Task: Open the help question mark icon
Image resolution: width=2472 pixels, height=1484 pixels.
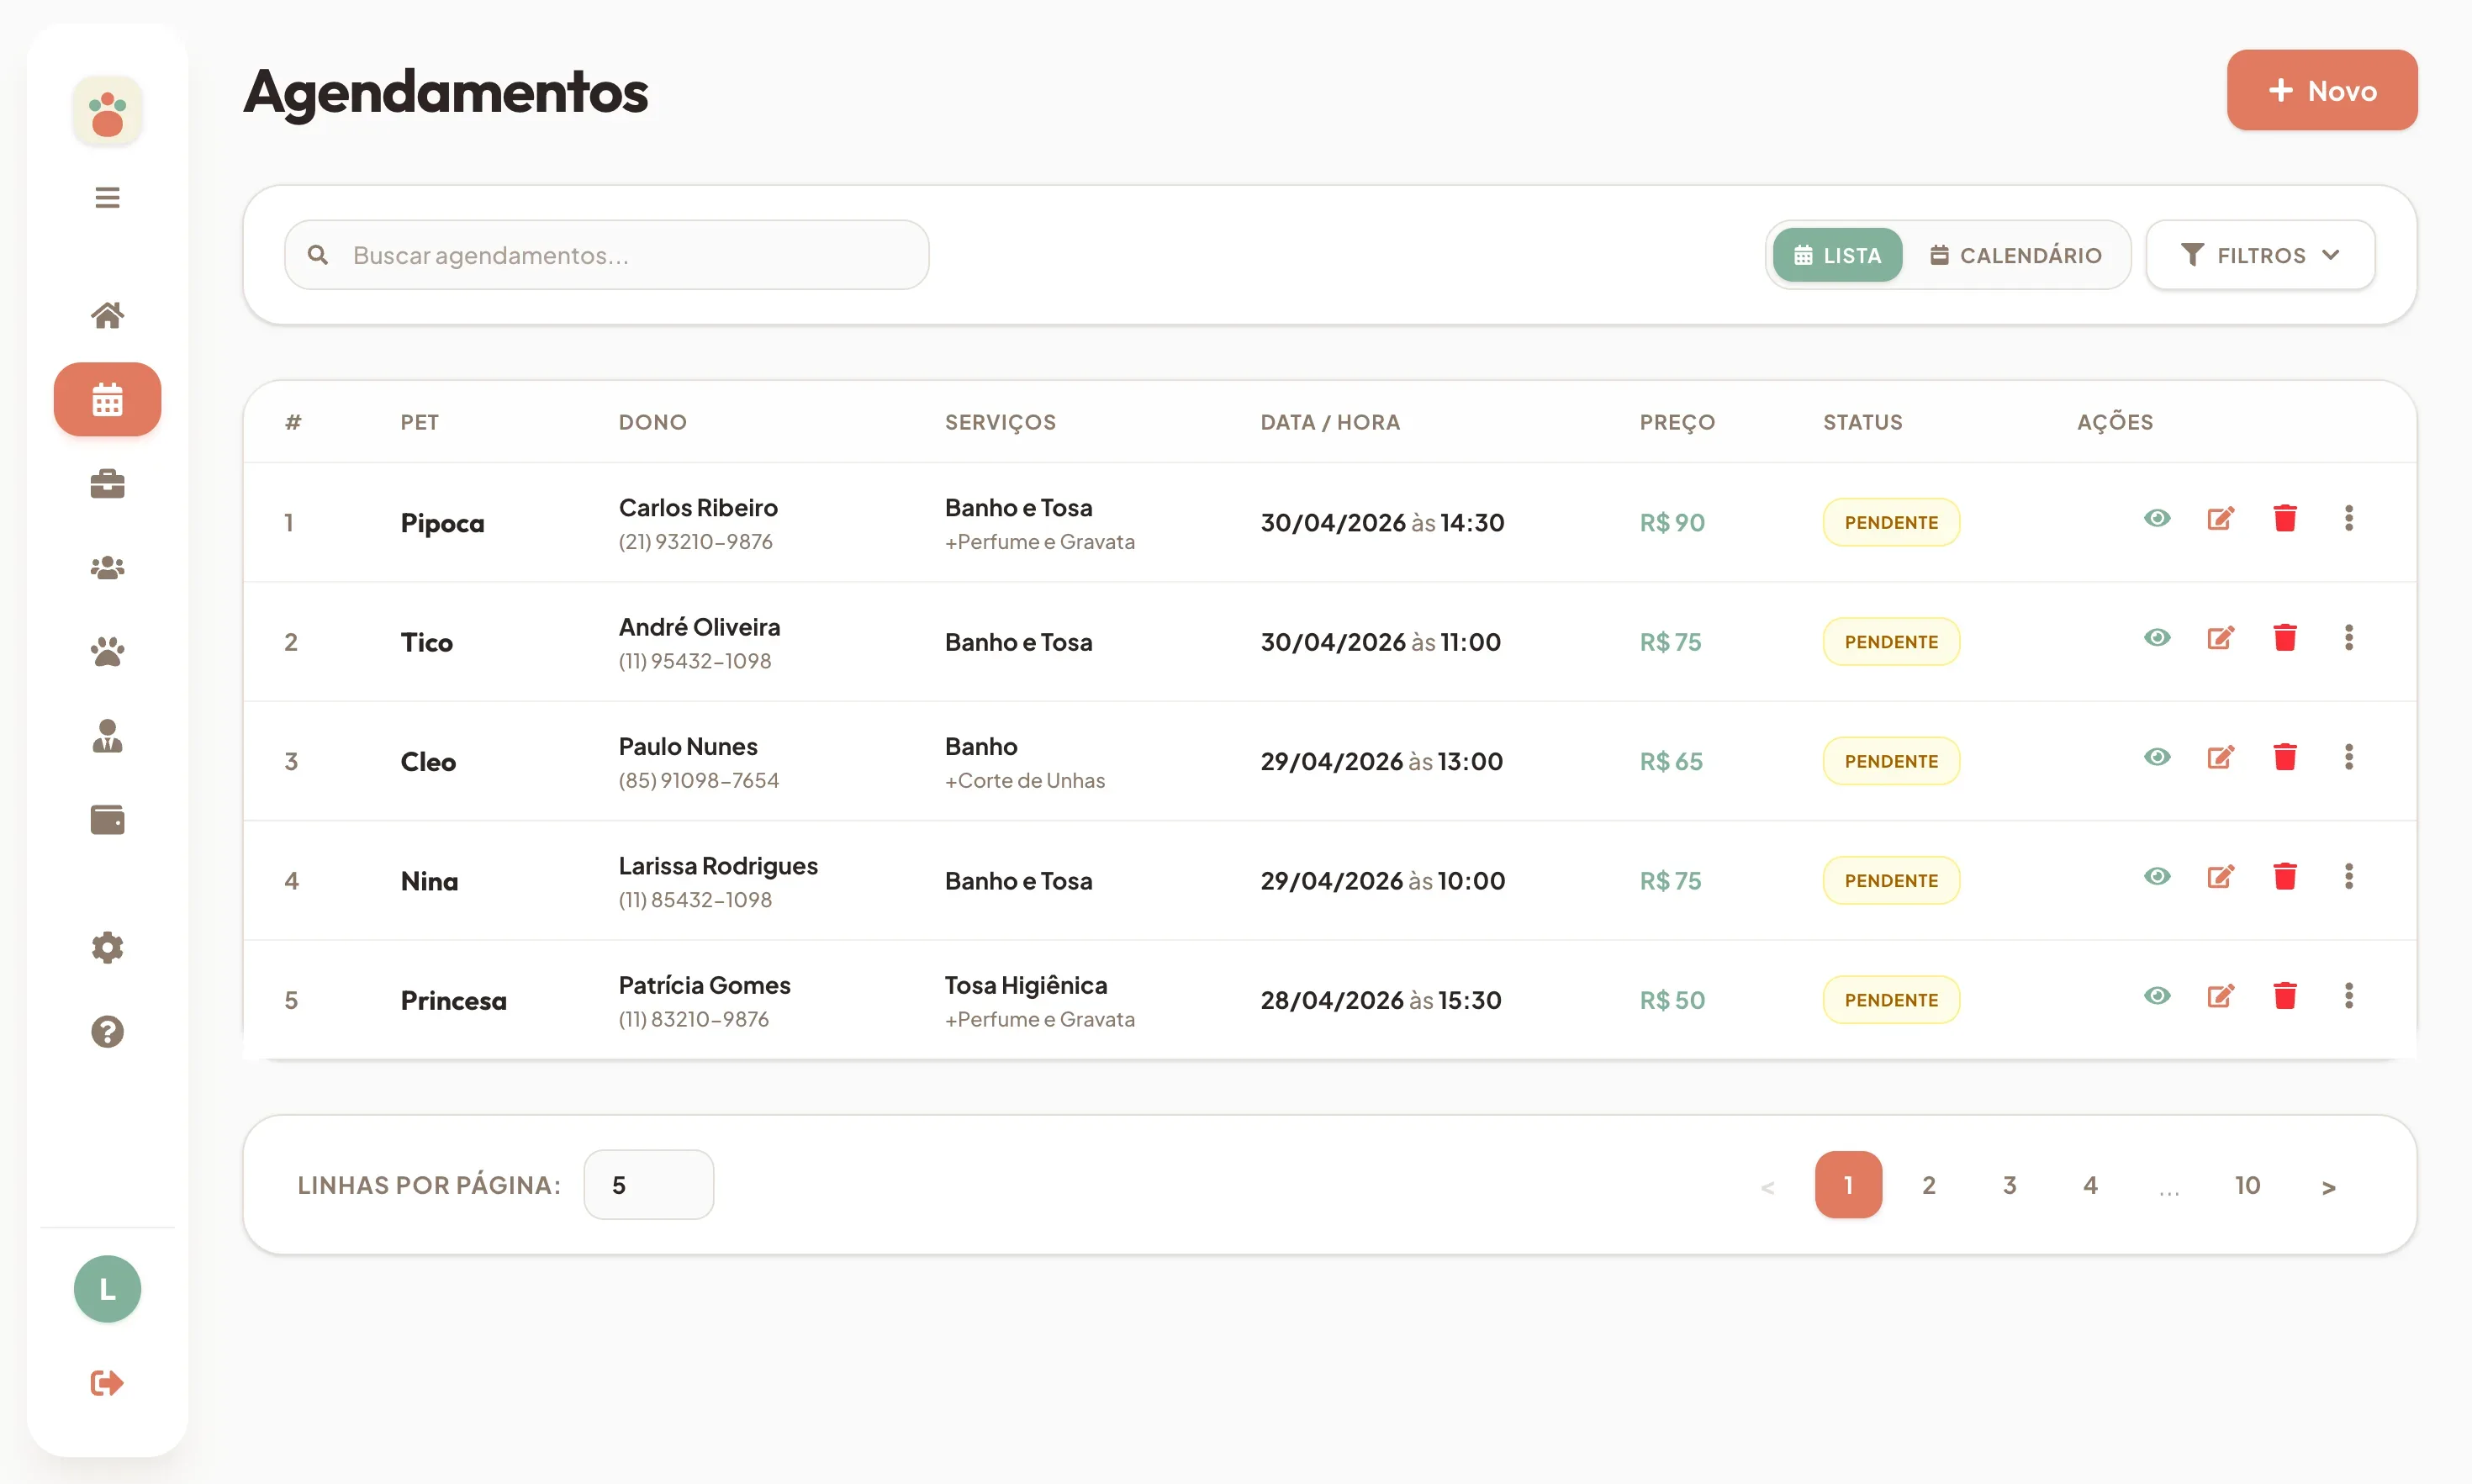Action: (107, 1031)
